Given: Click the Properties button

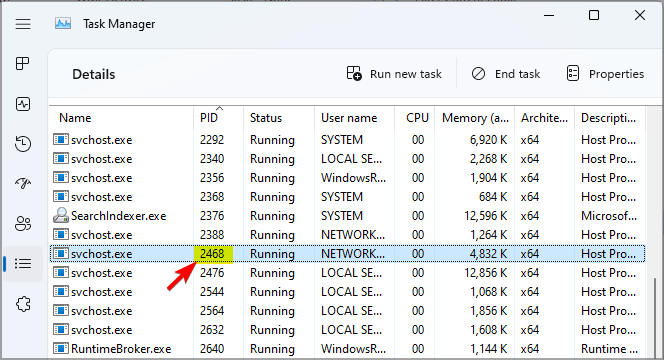Looking at the screenshot, I should click(x=605, y=74).
